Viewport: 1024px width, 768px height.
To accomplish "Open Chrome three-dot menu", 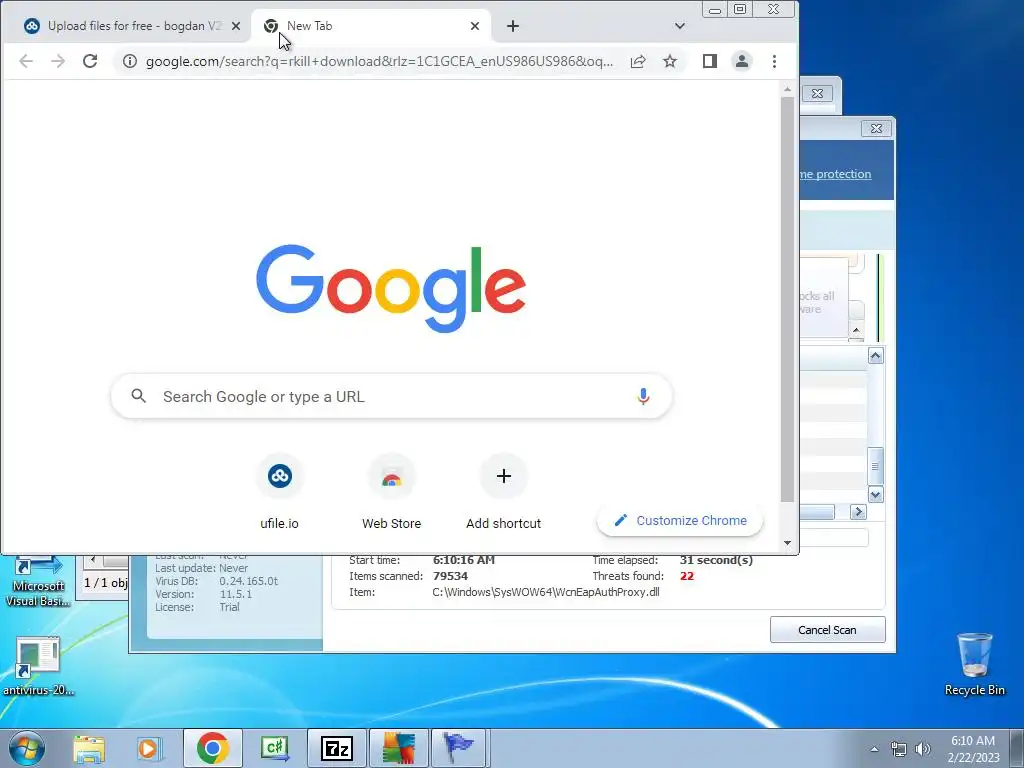I will coord(775,61).
